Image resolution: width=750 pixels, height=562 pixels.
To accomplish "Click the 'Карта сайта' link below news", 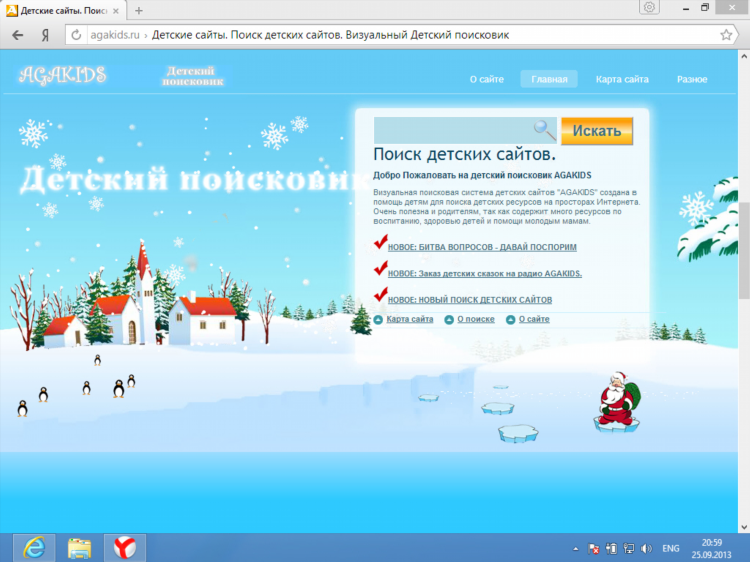I will (x=410, y=319).
